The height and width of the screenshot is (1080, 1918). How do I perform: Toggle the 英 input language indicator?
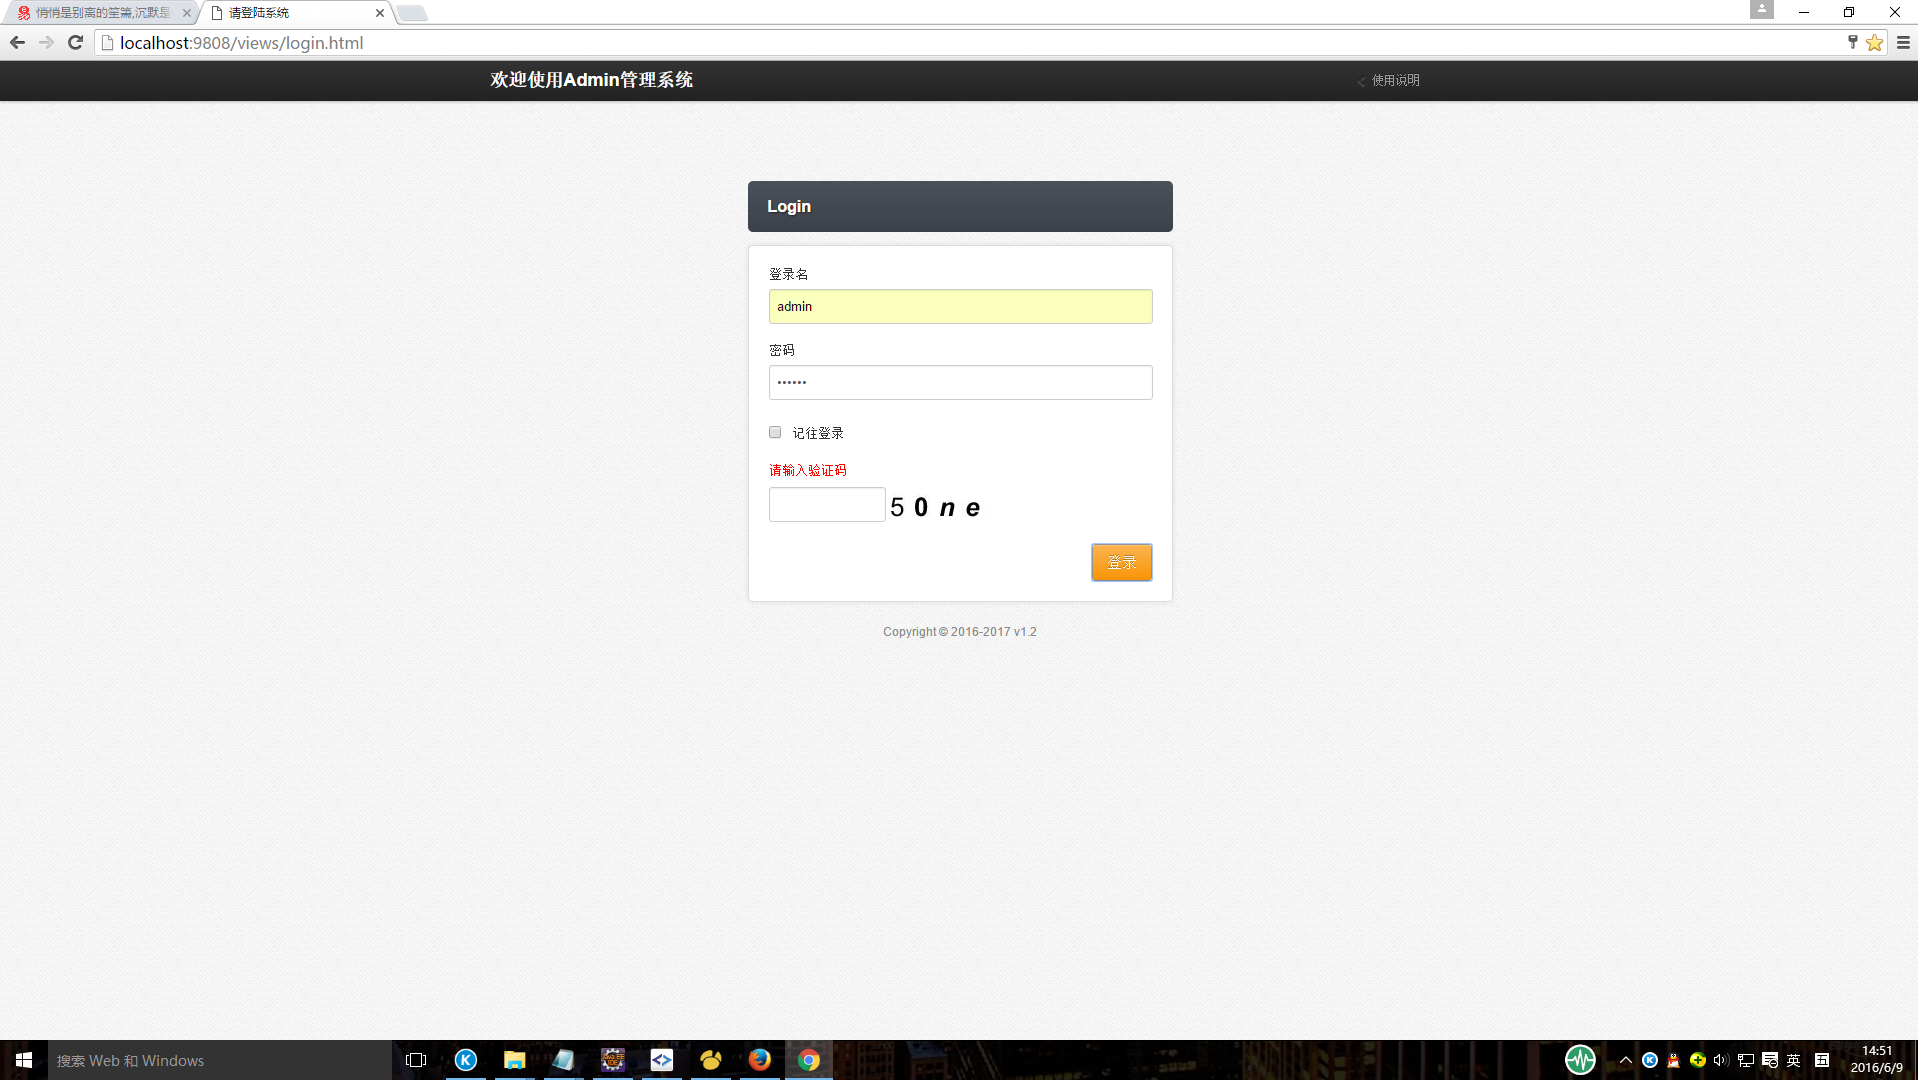coord(1794,1060)
